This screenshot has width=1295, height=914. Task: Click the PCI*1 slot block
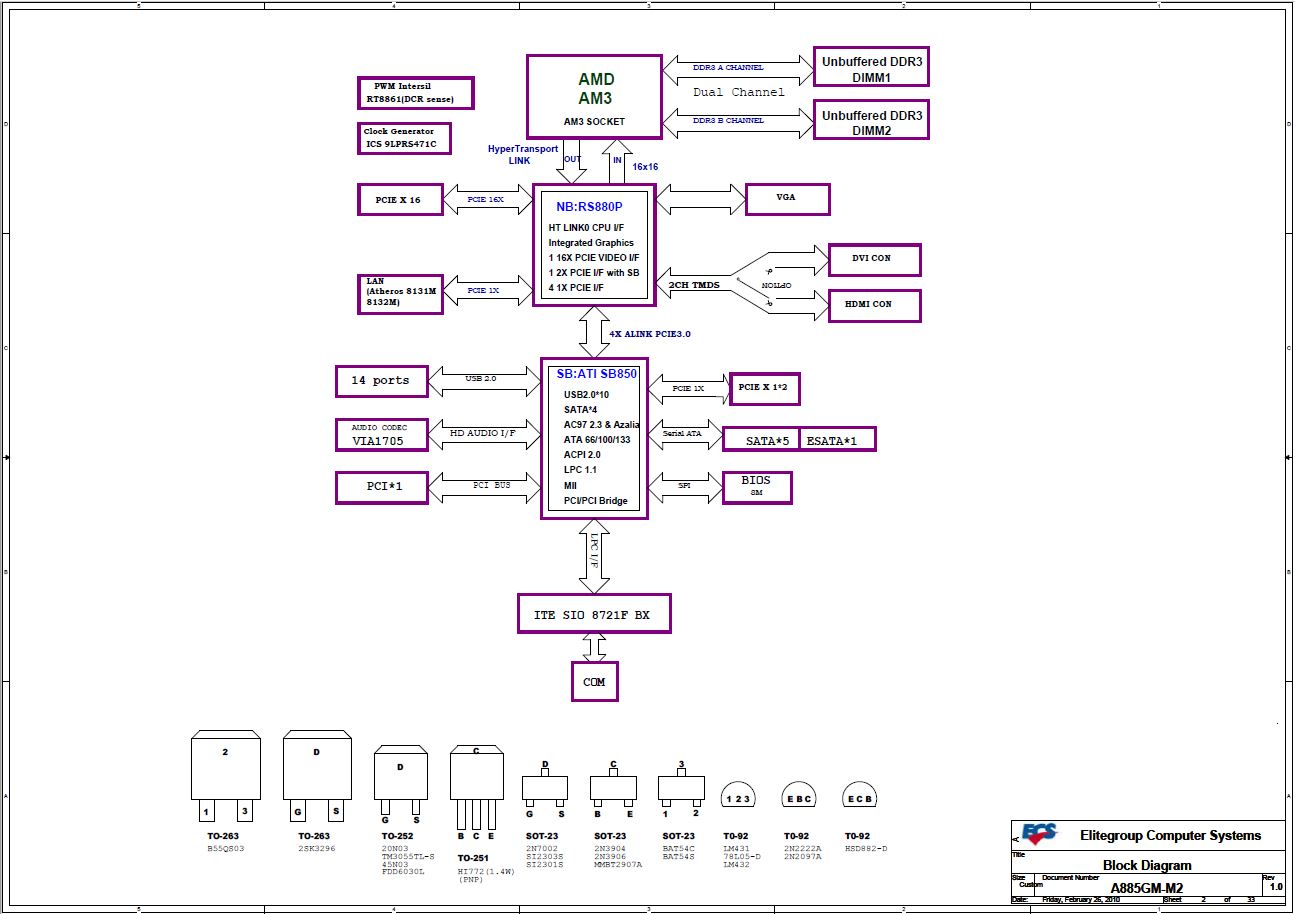382,487
